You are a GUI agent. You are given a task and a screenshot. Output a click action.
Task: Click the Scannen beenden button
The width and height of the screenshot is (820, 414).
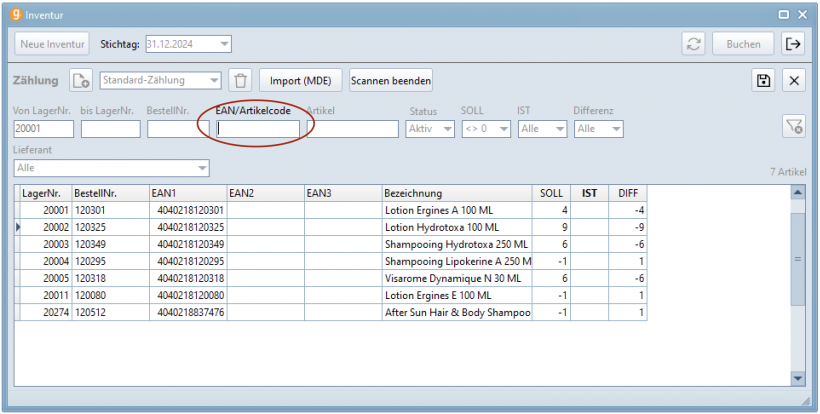tap(391, 81)
